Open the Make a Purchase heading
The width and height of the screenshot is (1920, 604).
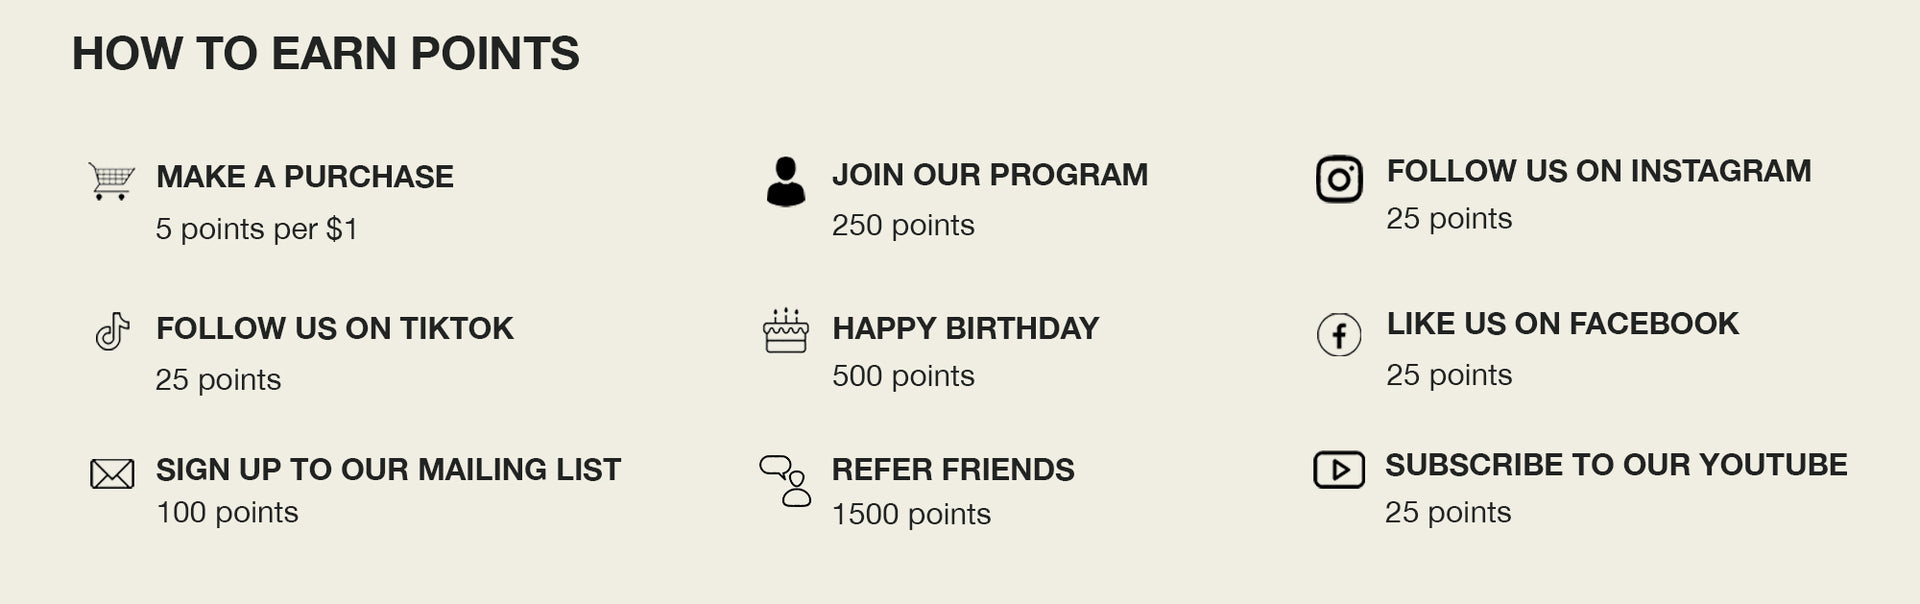[305, 177]
